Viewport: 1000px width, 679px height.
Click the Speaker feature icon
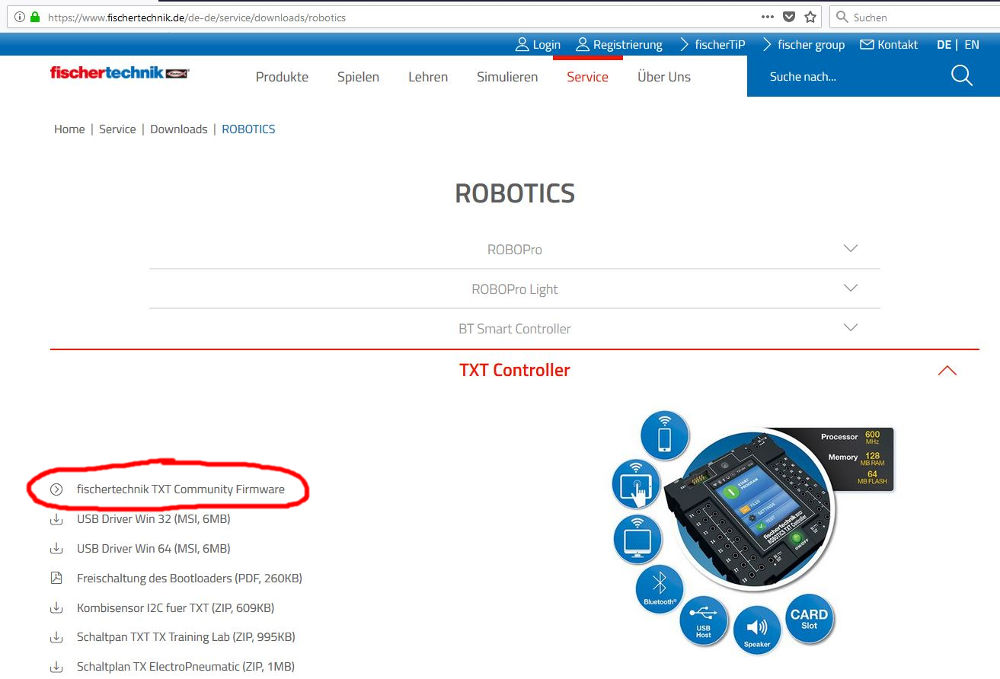757,629
